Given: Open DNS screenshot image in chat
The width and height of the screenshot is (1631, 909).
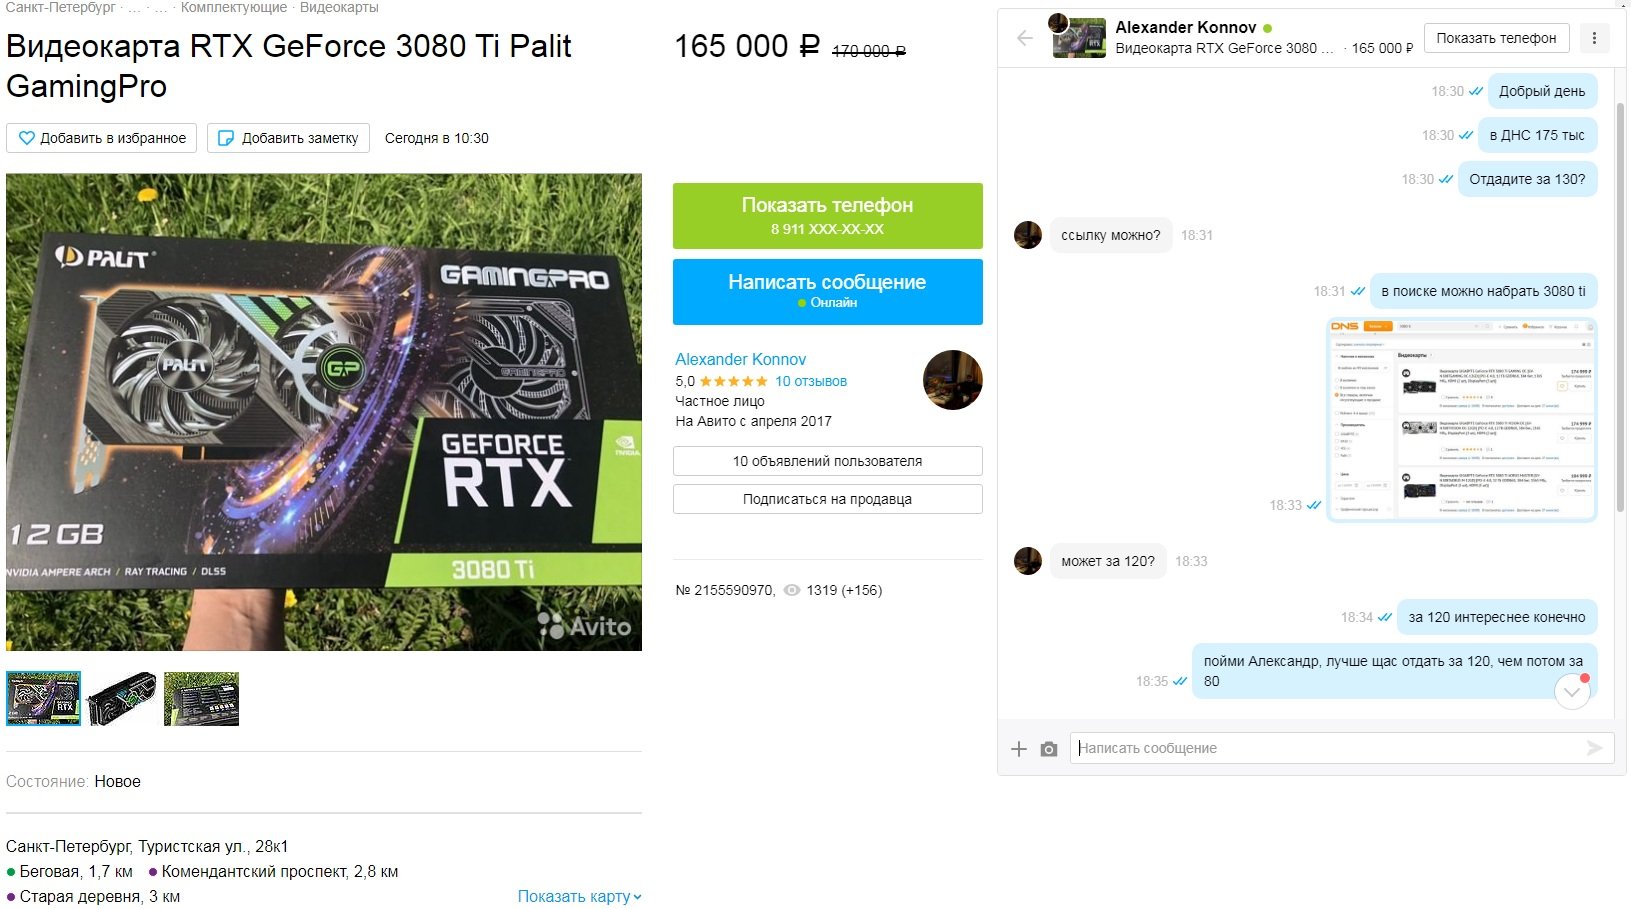Looking at the screenshot, I should (x=1461, y=419).
